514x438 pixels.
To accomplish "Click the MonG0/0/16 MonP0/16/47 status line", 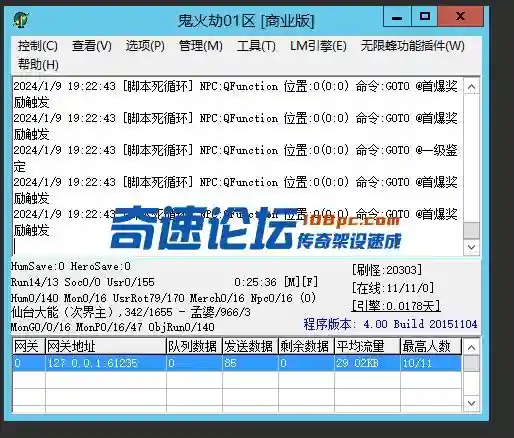I will pos(113,327).
